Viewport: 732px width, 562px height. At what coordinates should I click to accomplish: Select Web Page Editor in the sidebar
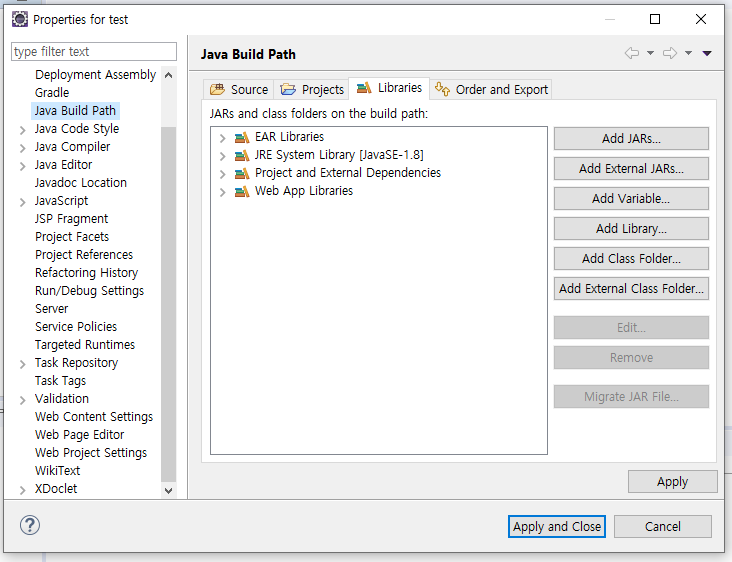pyautogui.click(x=79, y=435)
